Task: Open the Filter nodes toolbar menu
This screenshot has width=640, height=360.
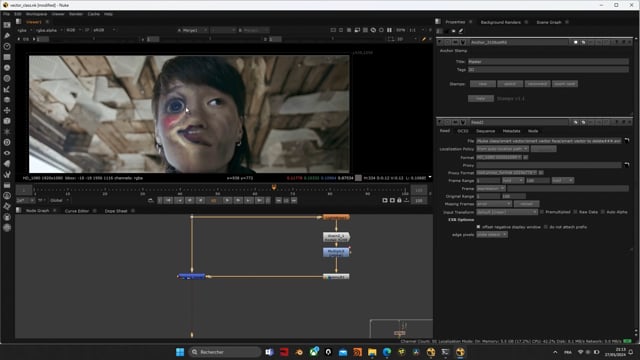Action: [x=7, y=78]
